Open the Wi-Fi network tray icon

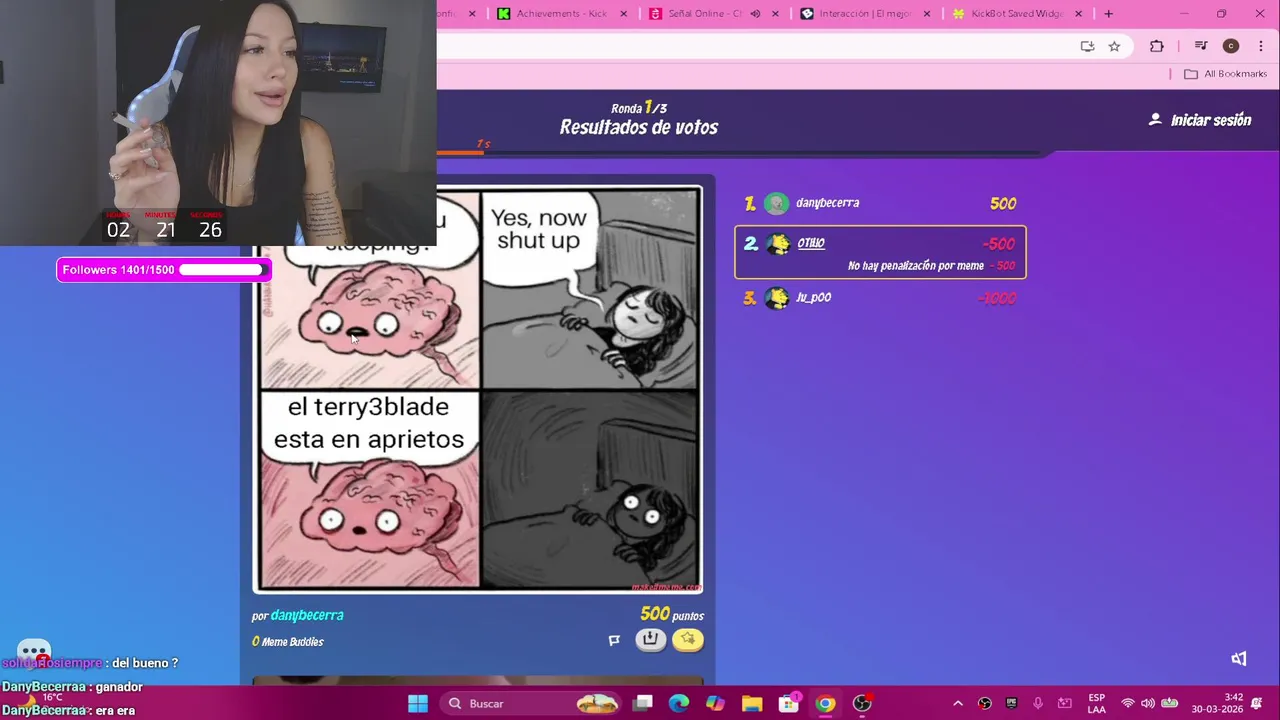pos(1128,703)
